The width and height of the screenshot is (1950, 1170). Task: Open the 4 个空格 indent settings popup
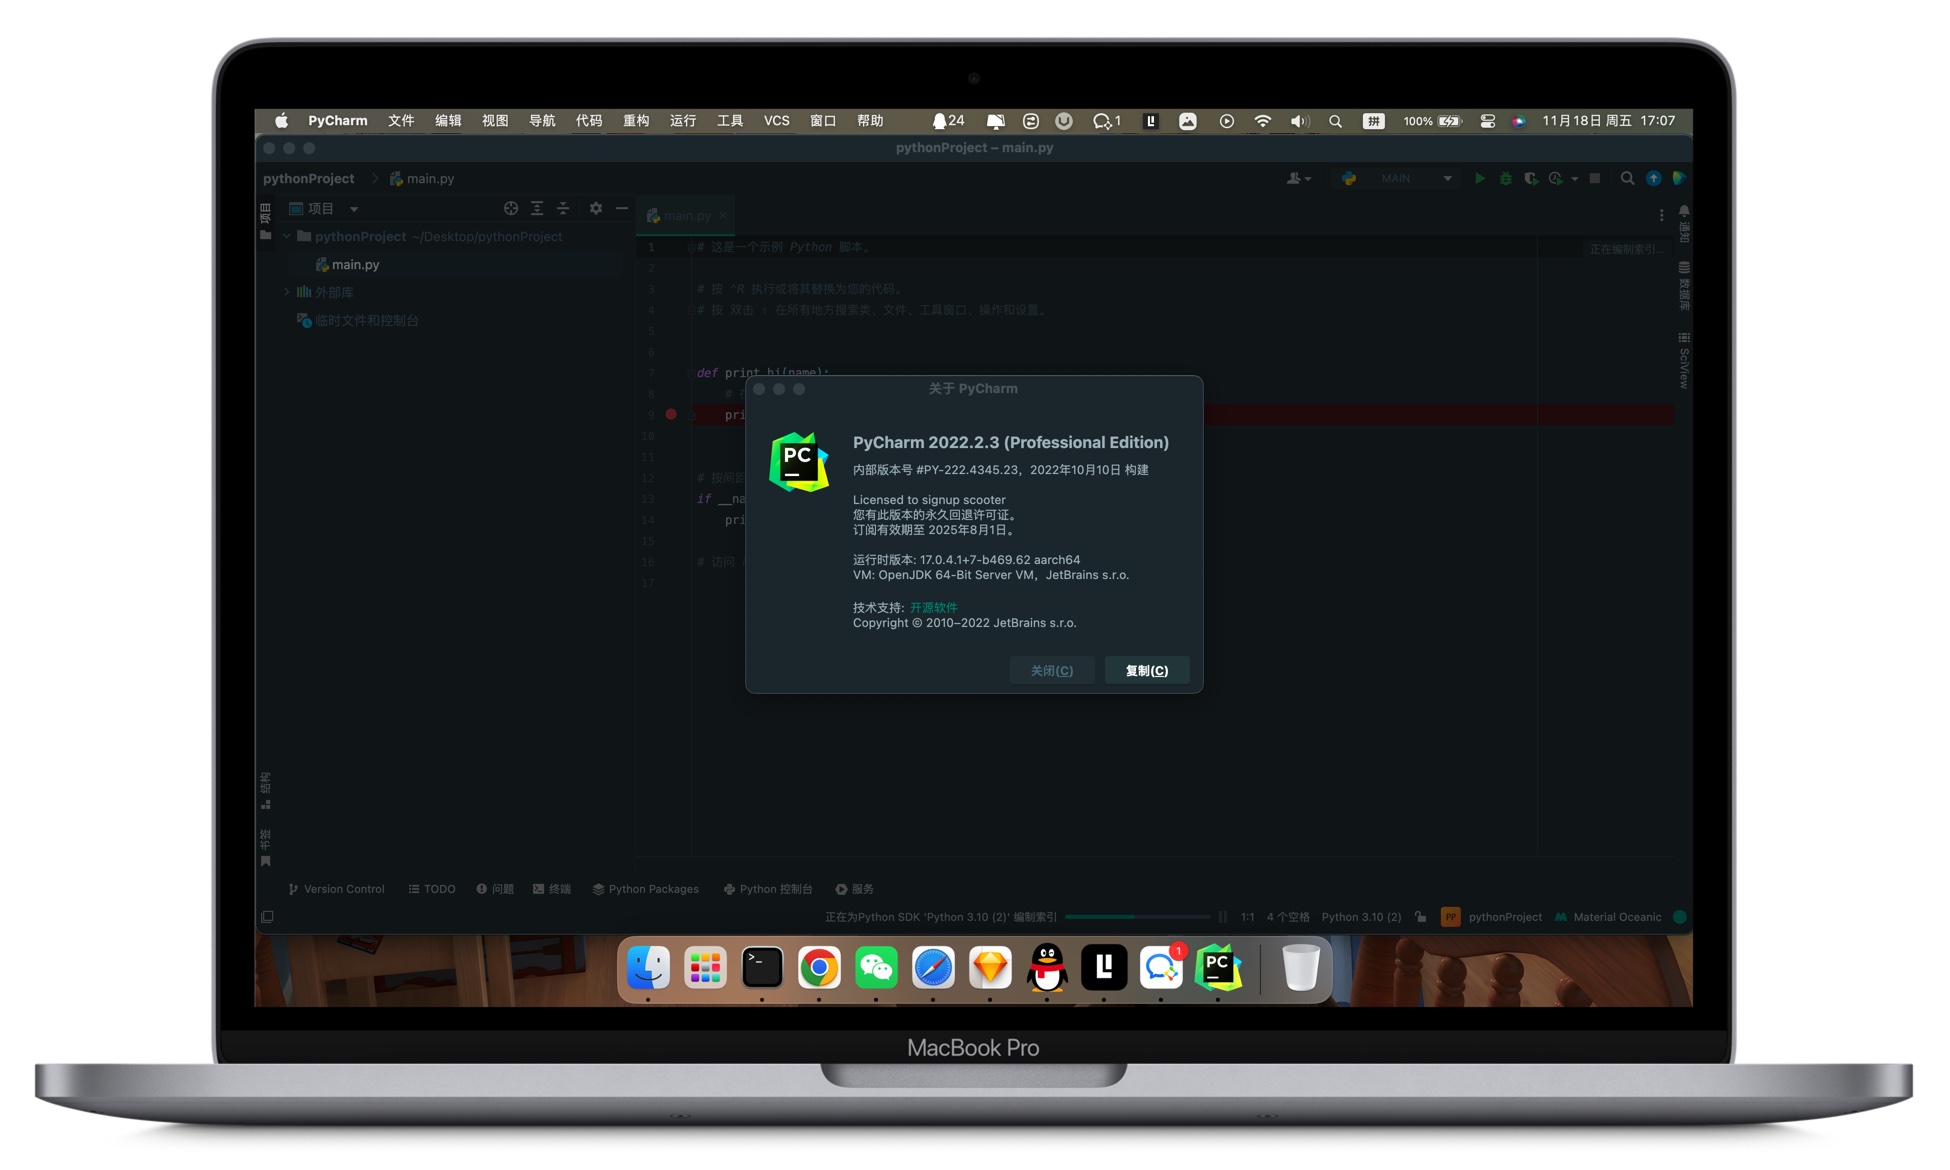pos(1288,917)
